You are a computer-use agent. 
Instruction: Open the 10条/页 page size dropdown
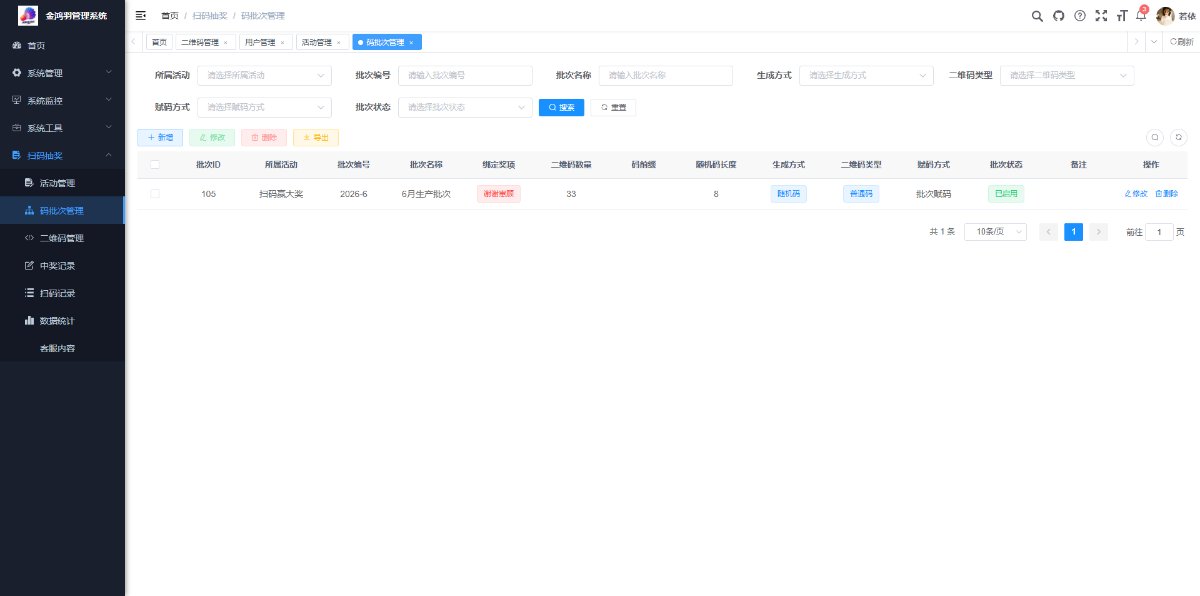pyautogui.click(x=995, y=232)
